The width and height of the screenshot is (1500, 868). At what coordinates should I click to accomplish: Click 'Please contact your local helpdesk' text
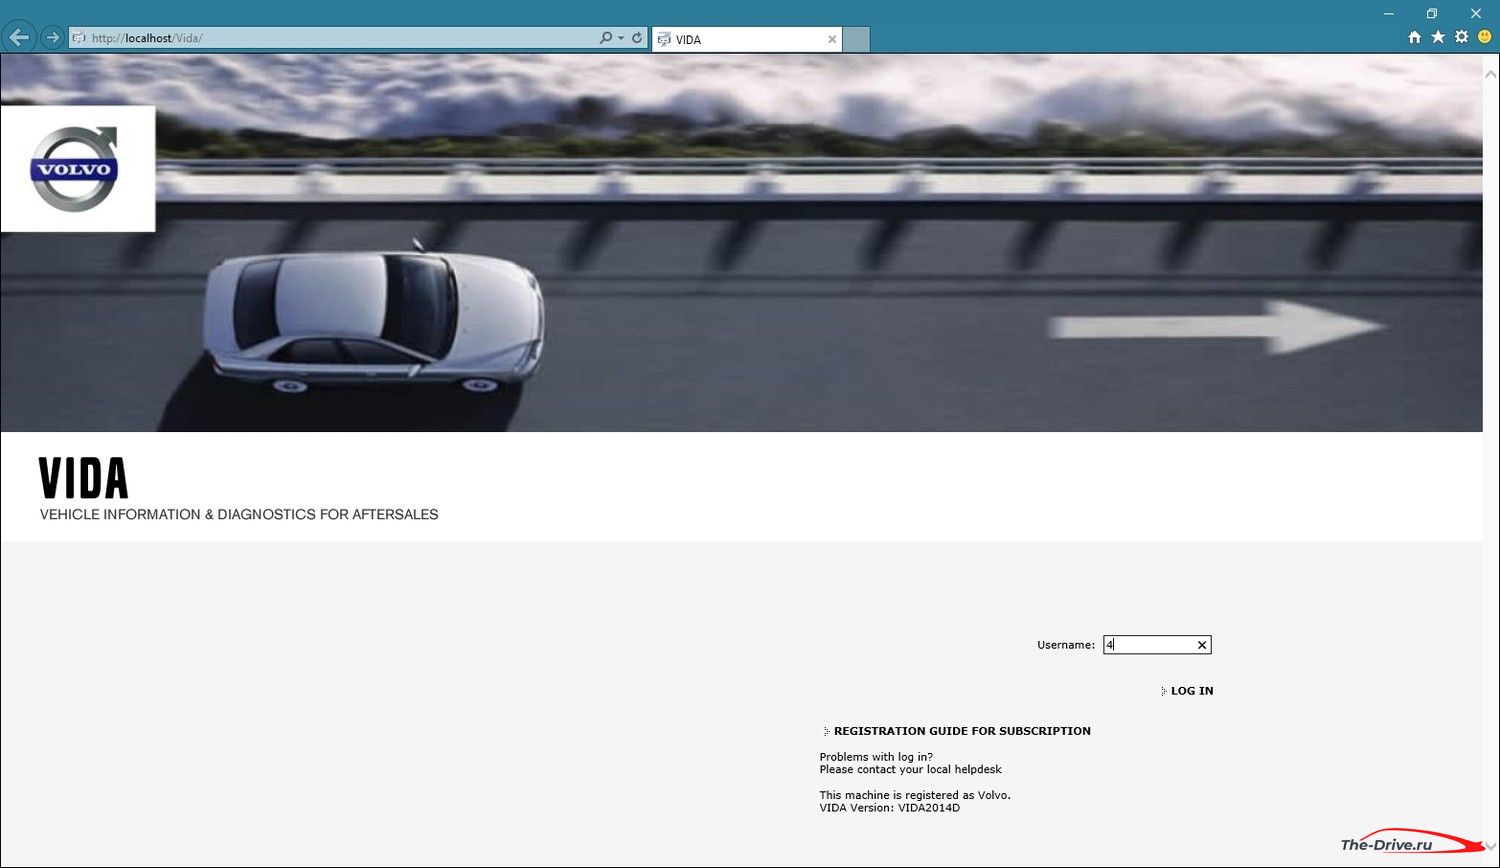[x=911, y=769]
